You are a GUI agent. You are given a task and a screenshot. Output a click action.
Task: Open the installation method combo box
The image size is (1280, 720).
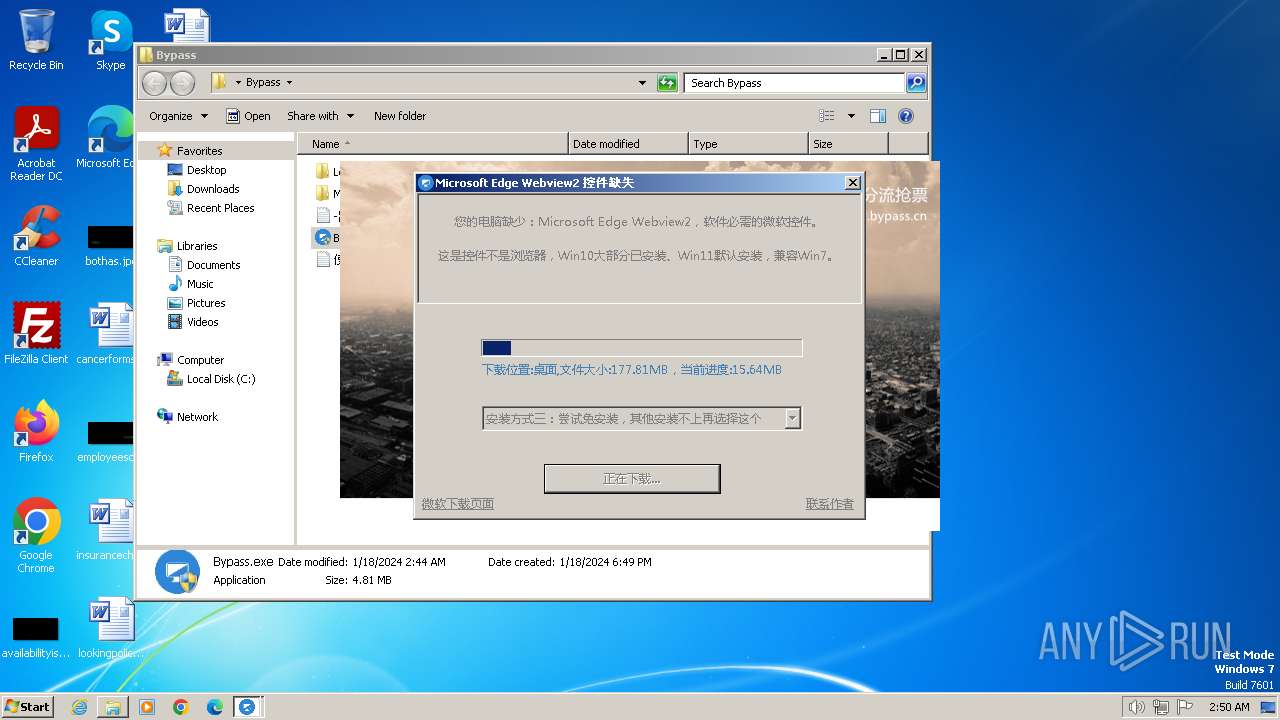pos(641,418)
